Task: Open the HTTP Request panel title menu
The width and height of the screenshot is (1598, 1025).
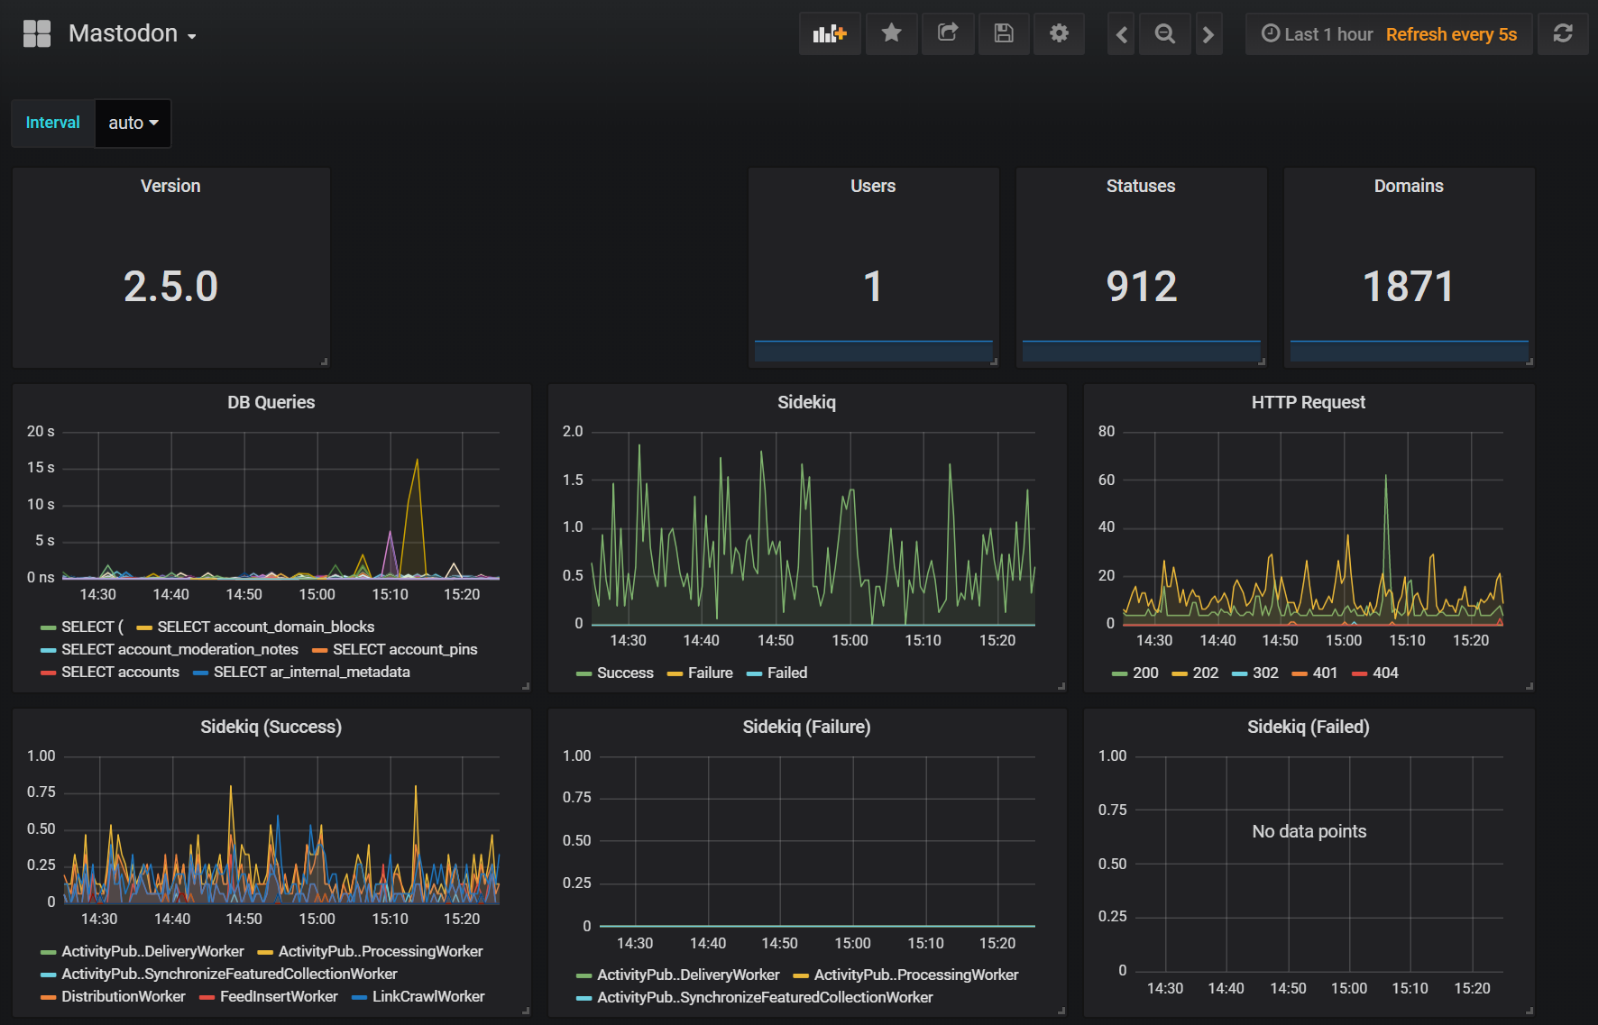Action: tap(1308, 402)
